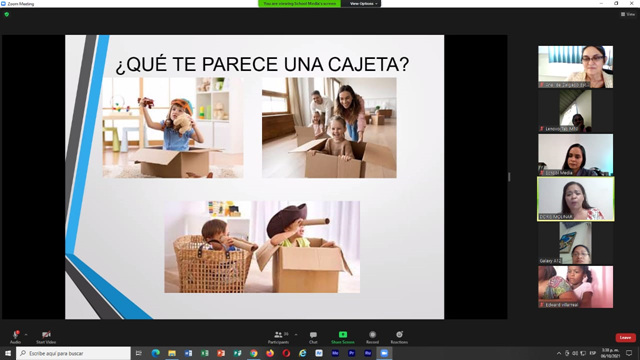Click the children with cardboard telescopes photo

coord(262,247)
